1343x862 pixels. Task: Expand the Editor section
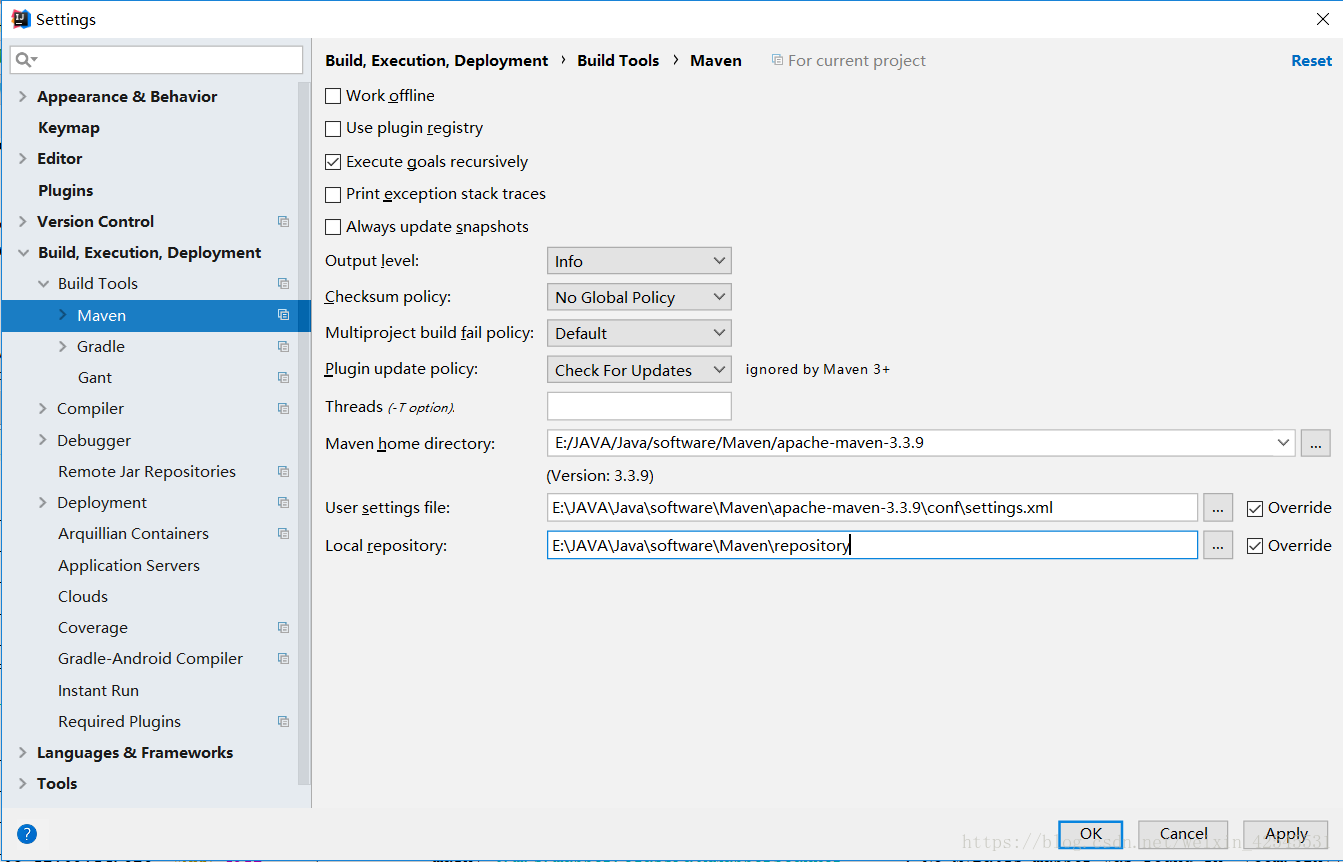pos(22,159)
